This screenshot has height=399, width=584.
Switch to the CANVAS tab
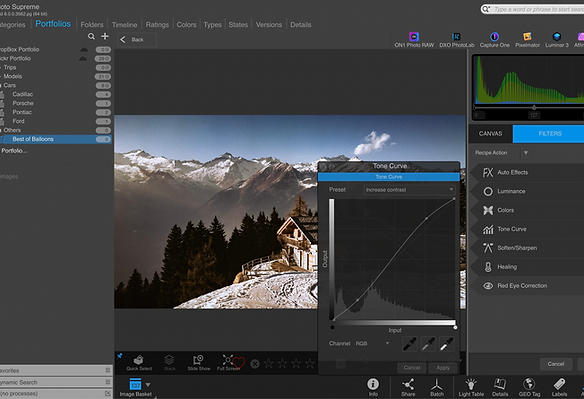[491, 134]
